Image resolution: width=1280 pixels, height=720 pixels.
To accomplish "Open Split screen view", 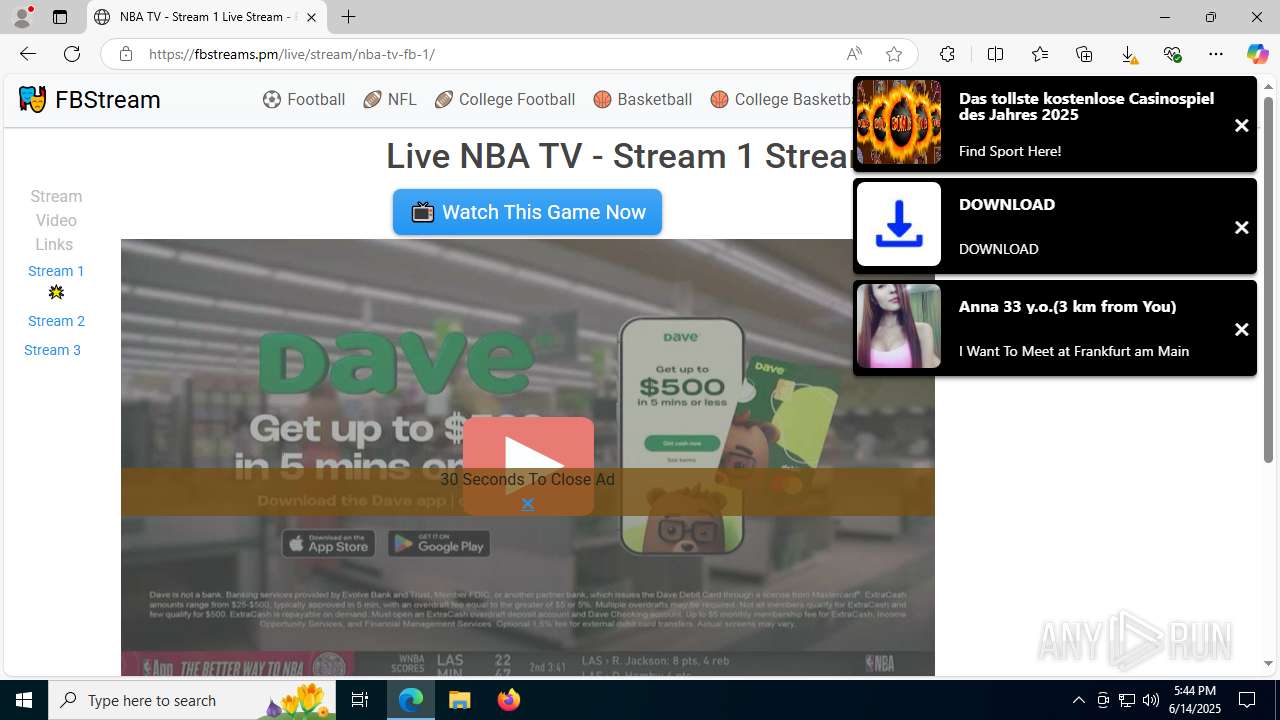I will (995, 54).
